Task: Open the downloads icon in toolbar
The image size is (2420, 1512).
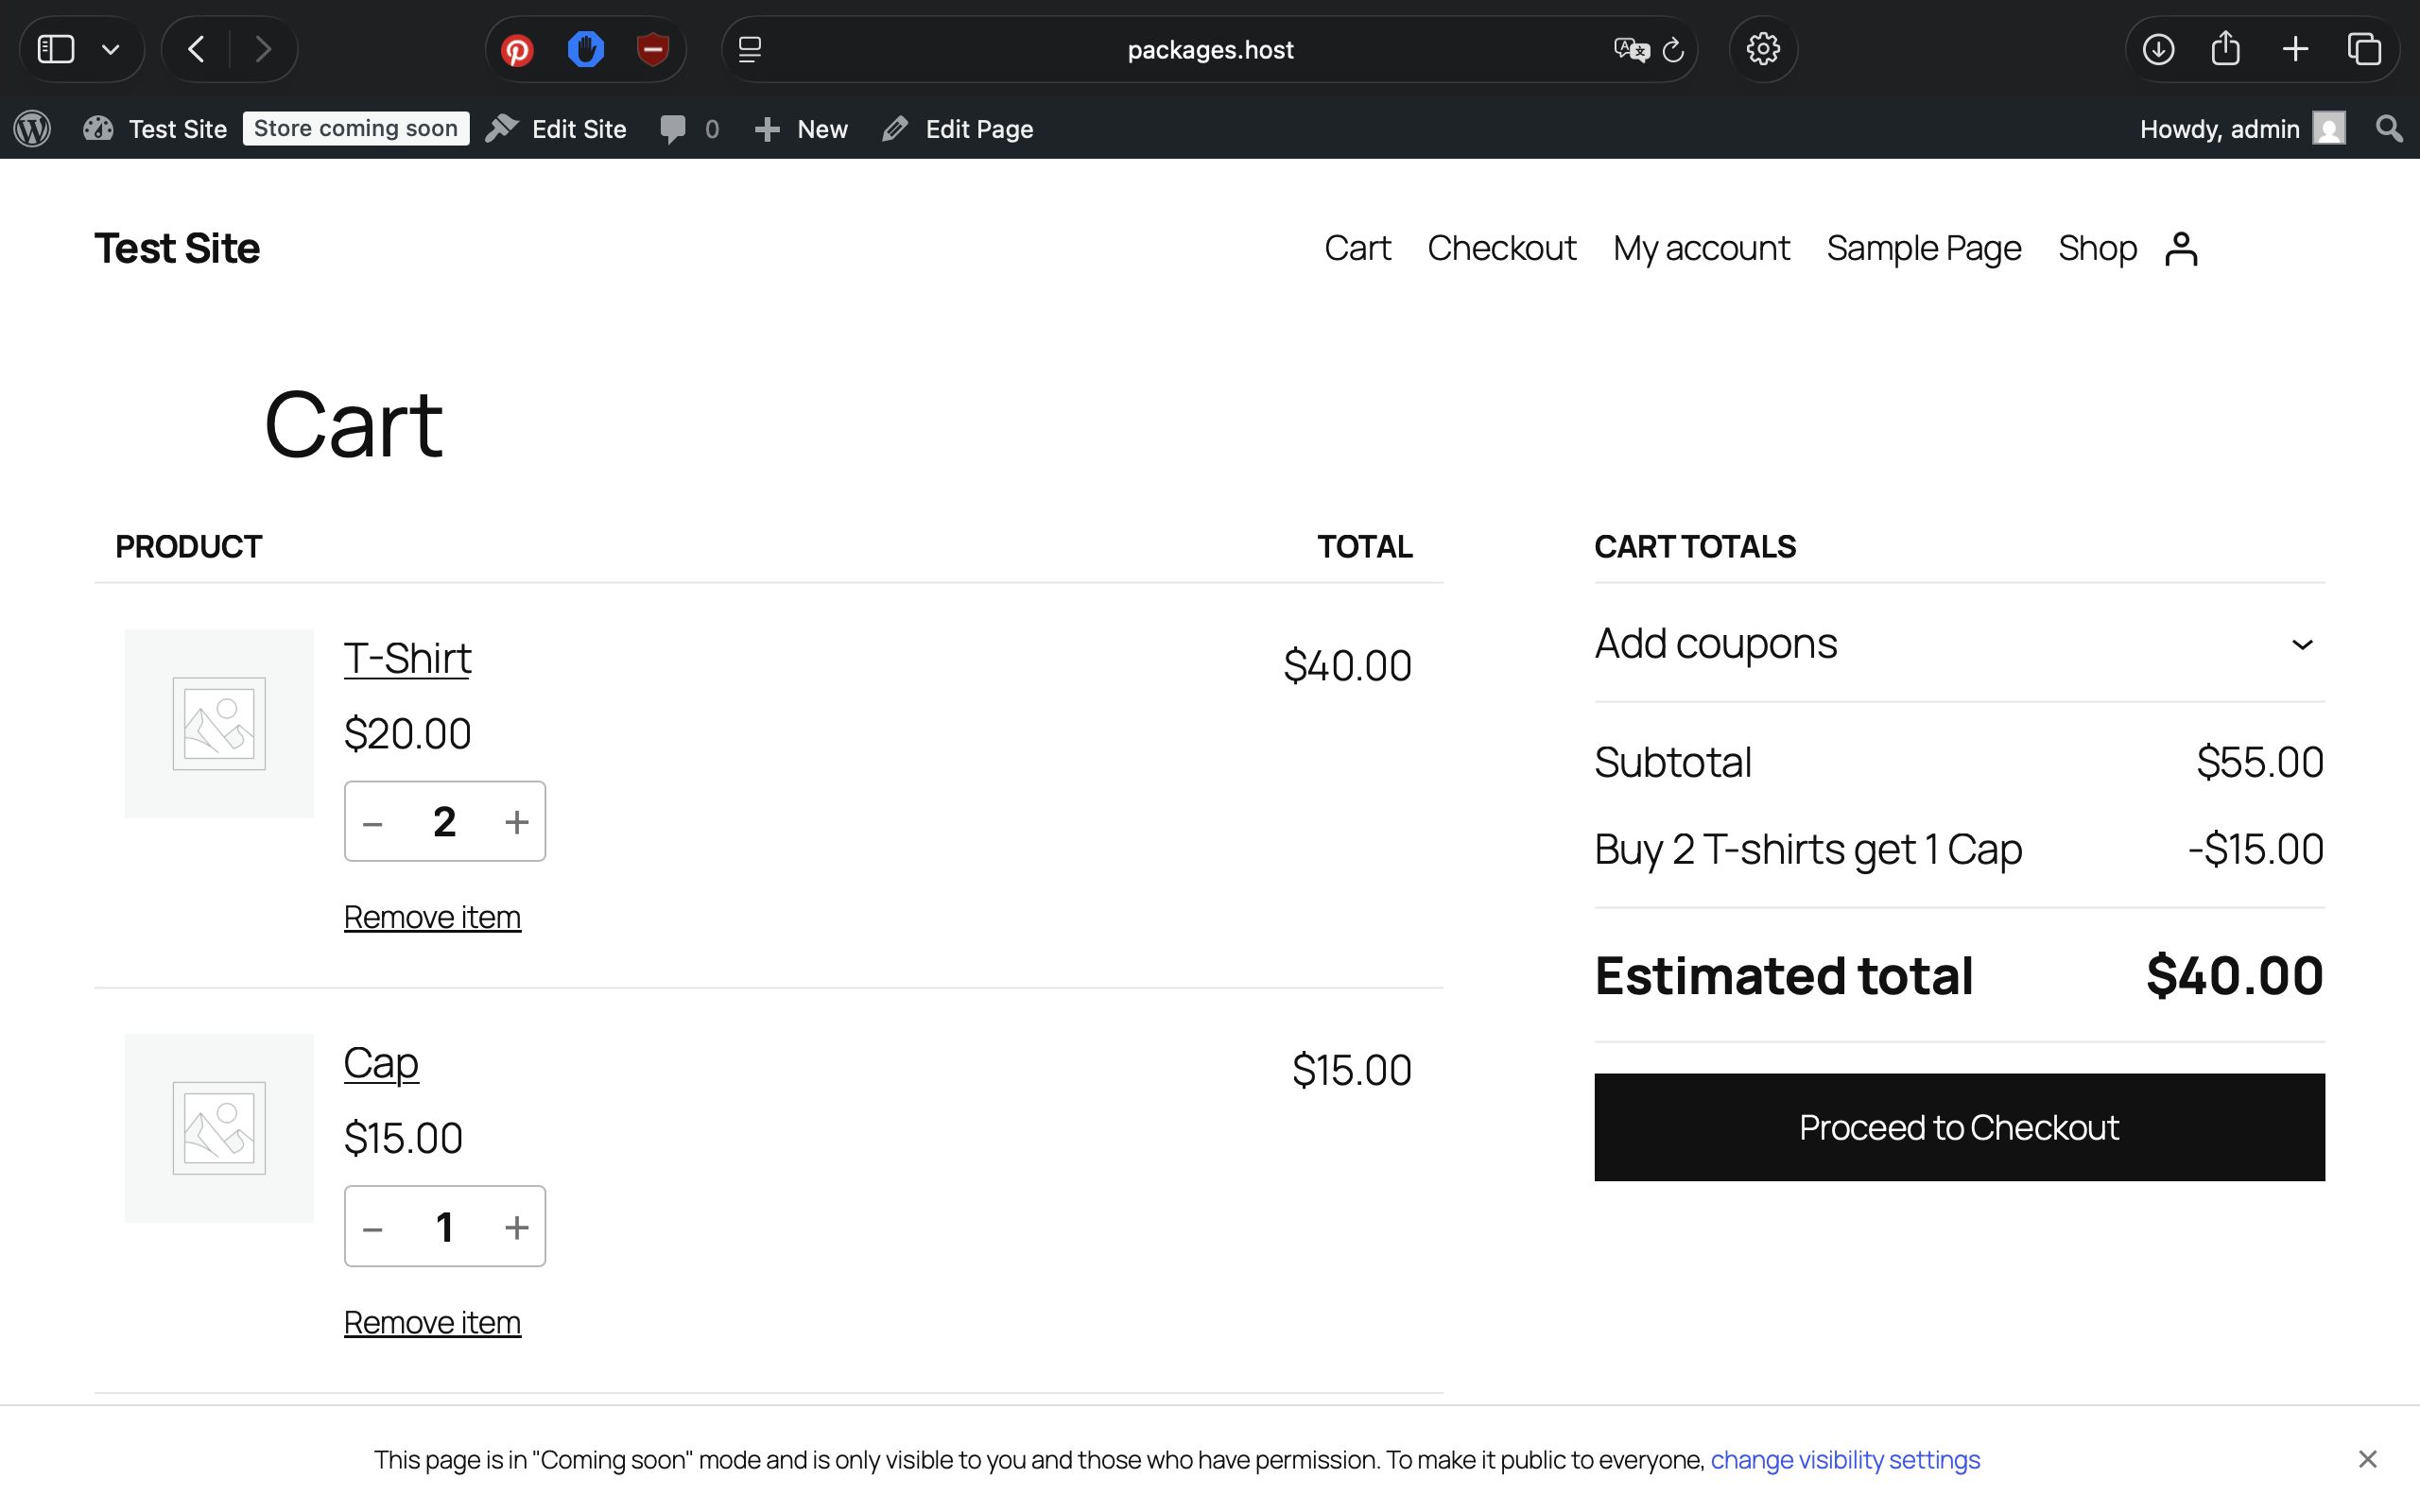Action: coord(2158,49)
